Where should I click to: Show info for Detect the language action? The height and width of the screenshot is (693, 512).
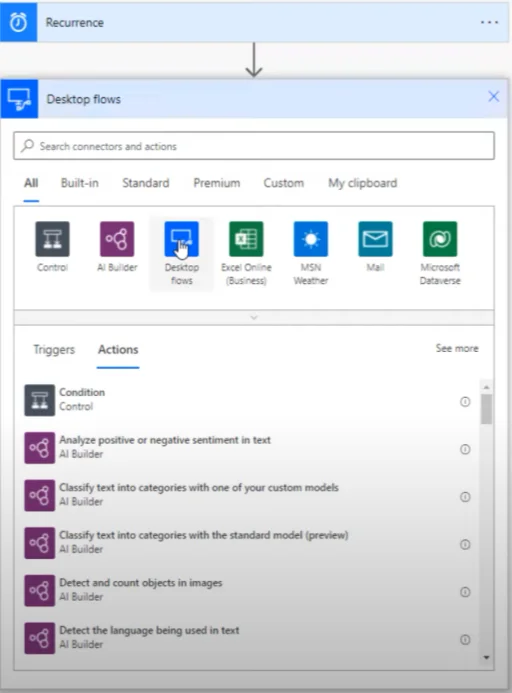coord(465,640)
